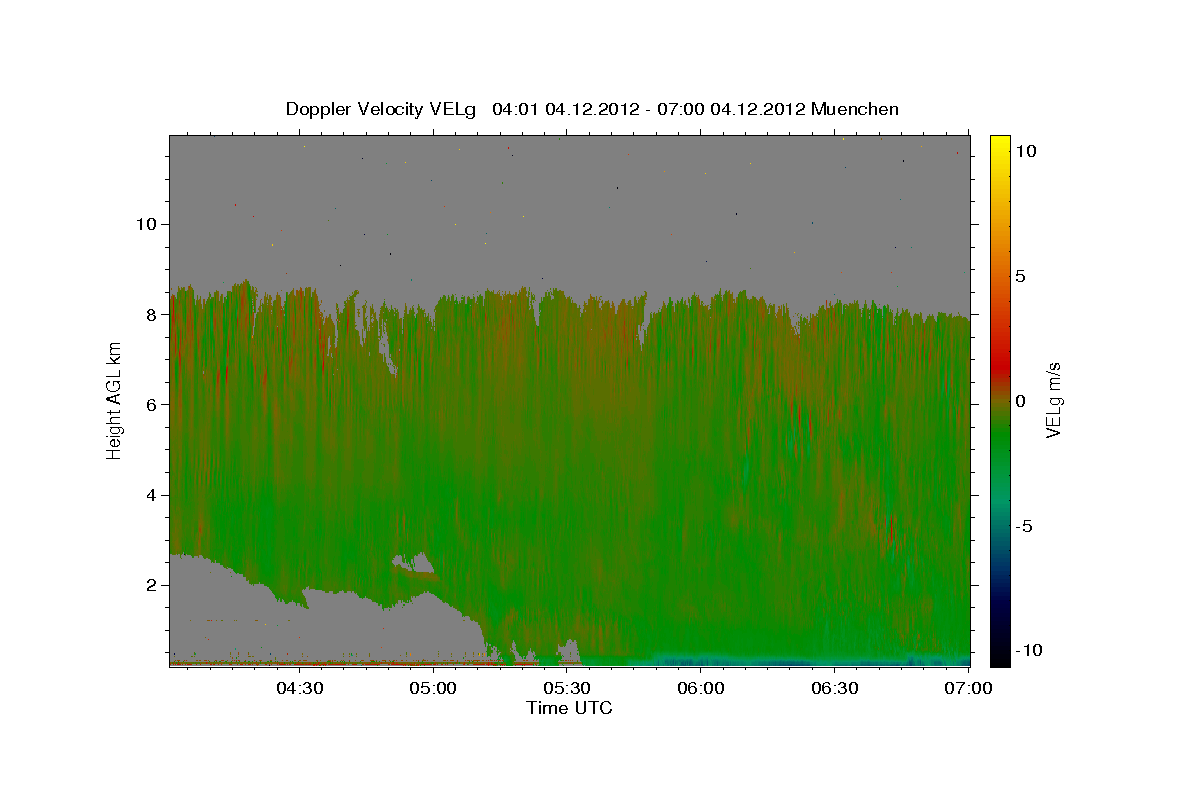Click the '07:00' time tick label
The width and height of the screenshot is (1200, 800).
coord(969,688)
